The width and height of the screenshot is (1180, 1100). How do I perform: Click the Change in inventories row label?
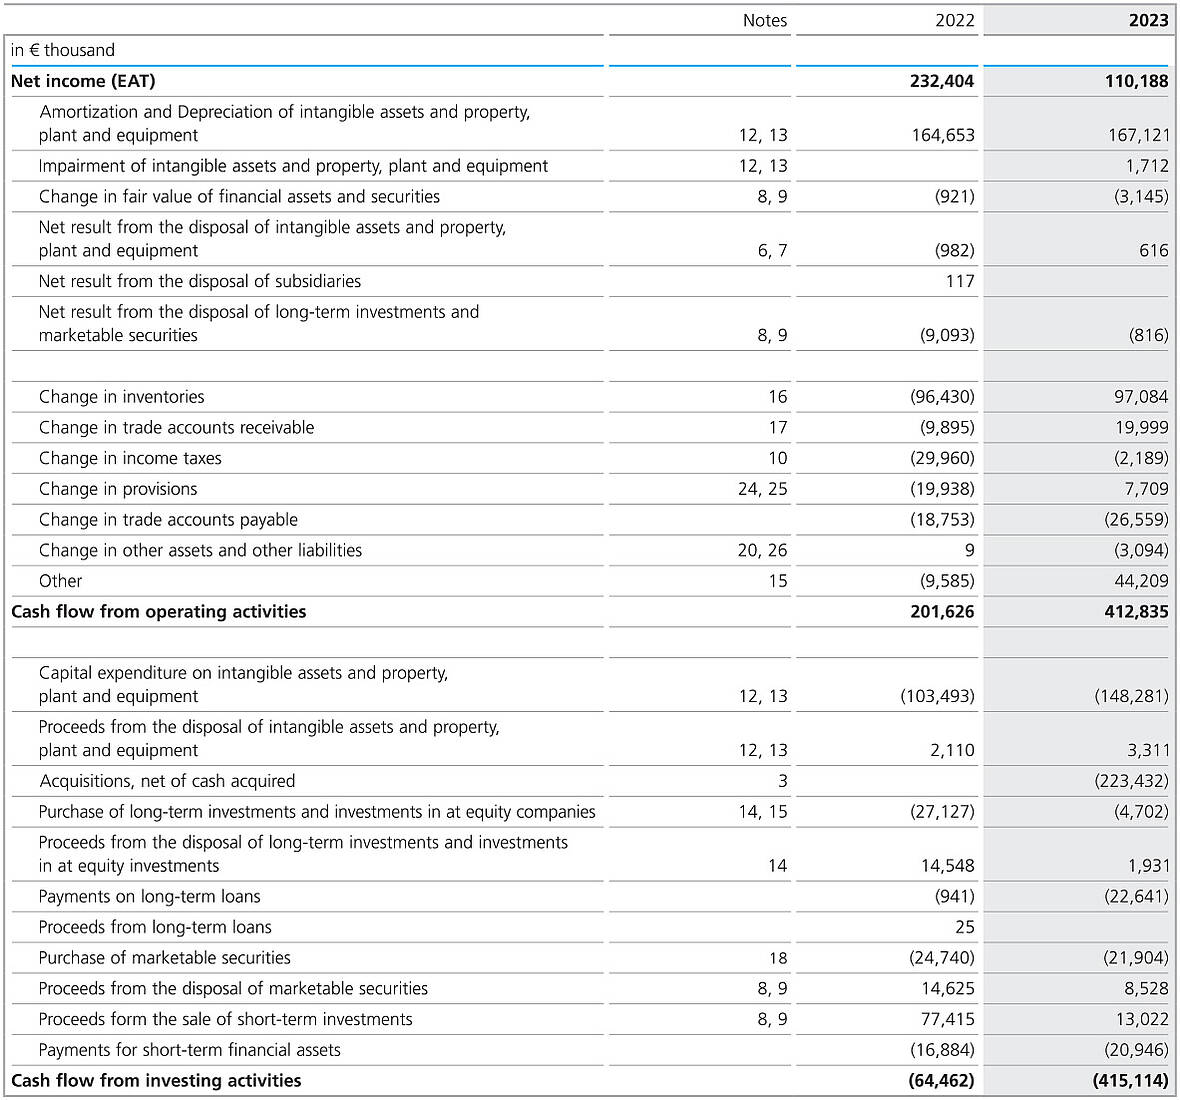(121, 397)
